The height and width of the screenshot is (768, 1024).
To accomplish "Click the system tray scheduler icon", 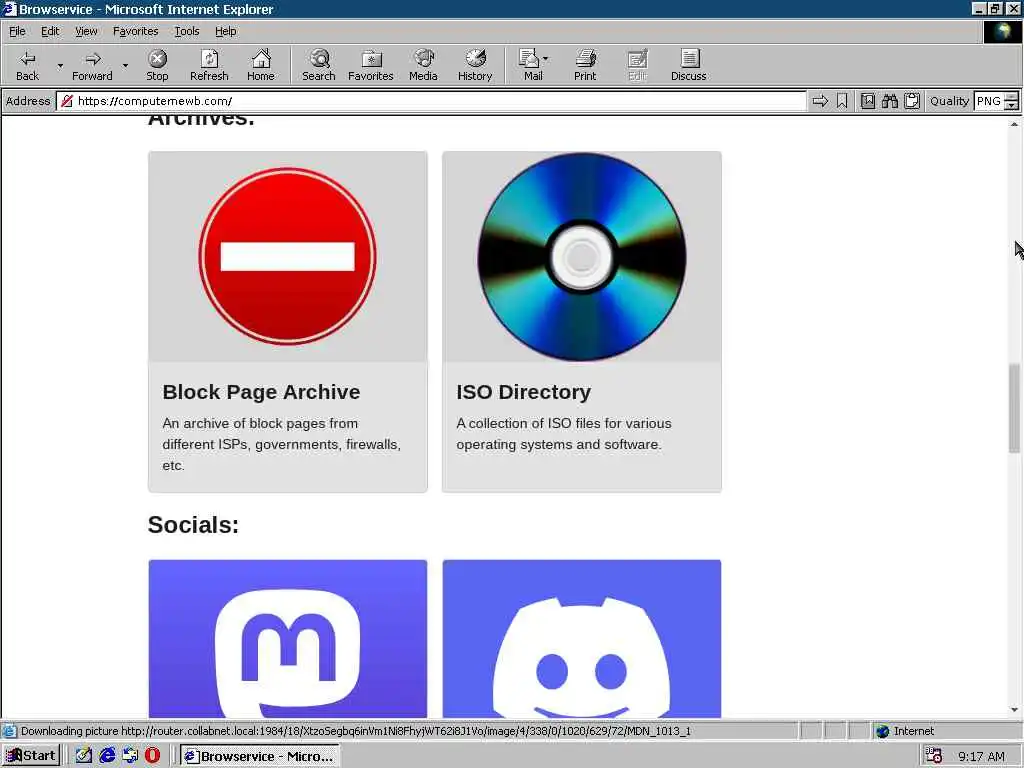I will coord(933,756).
